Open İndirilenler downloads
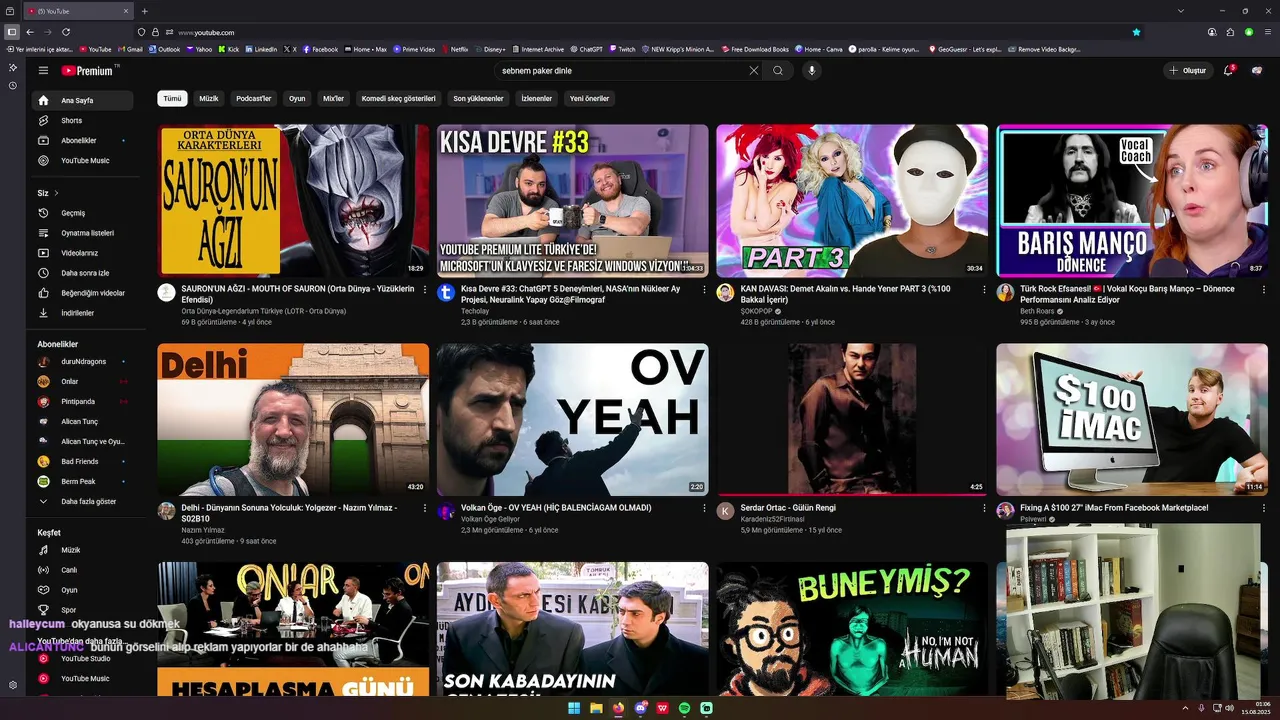The height and width of the screenshot is (720, 1280). click(x=82, y=313)
